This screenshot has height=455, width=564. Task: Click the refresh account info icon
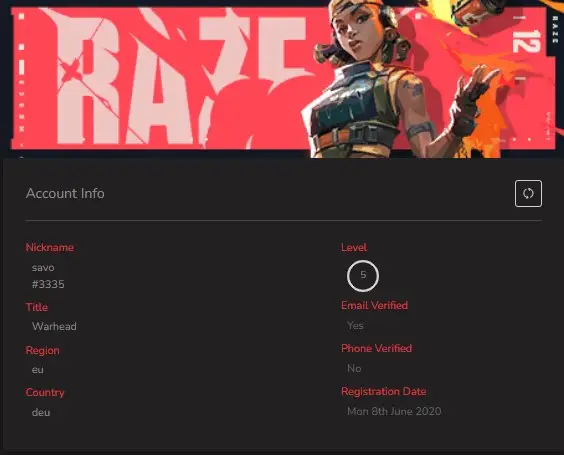coord(528,194)
